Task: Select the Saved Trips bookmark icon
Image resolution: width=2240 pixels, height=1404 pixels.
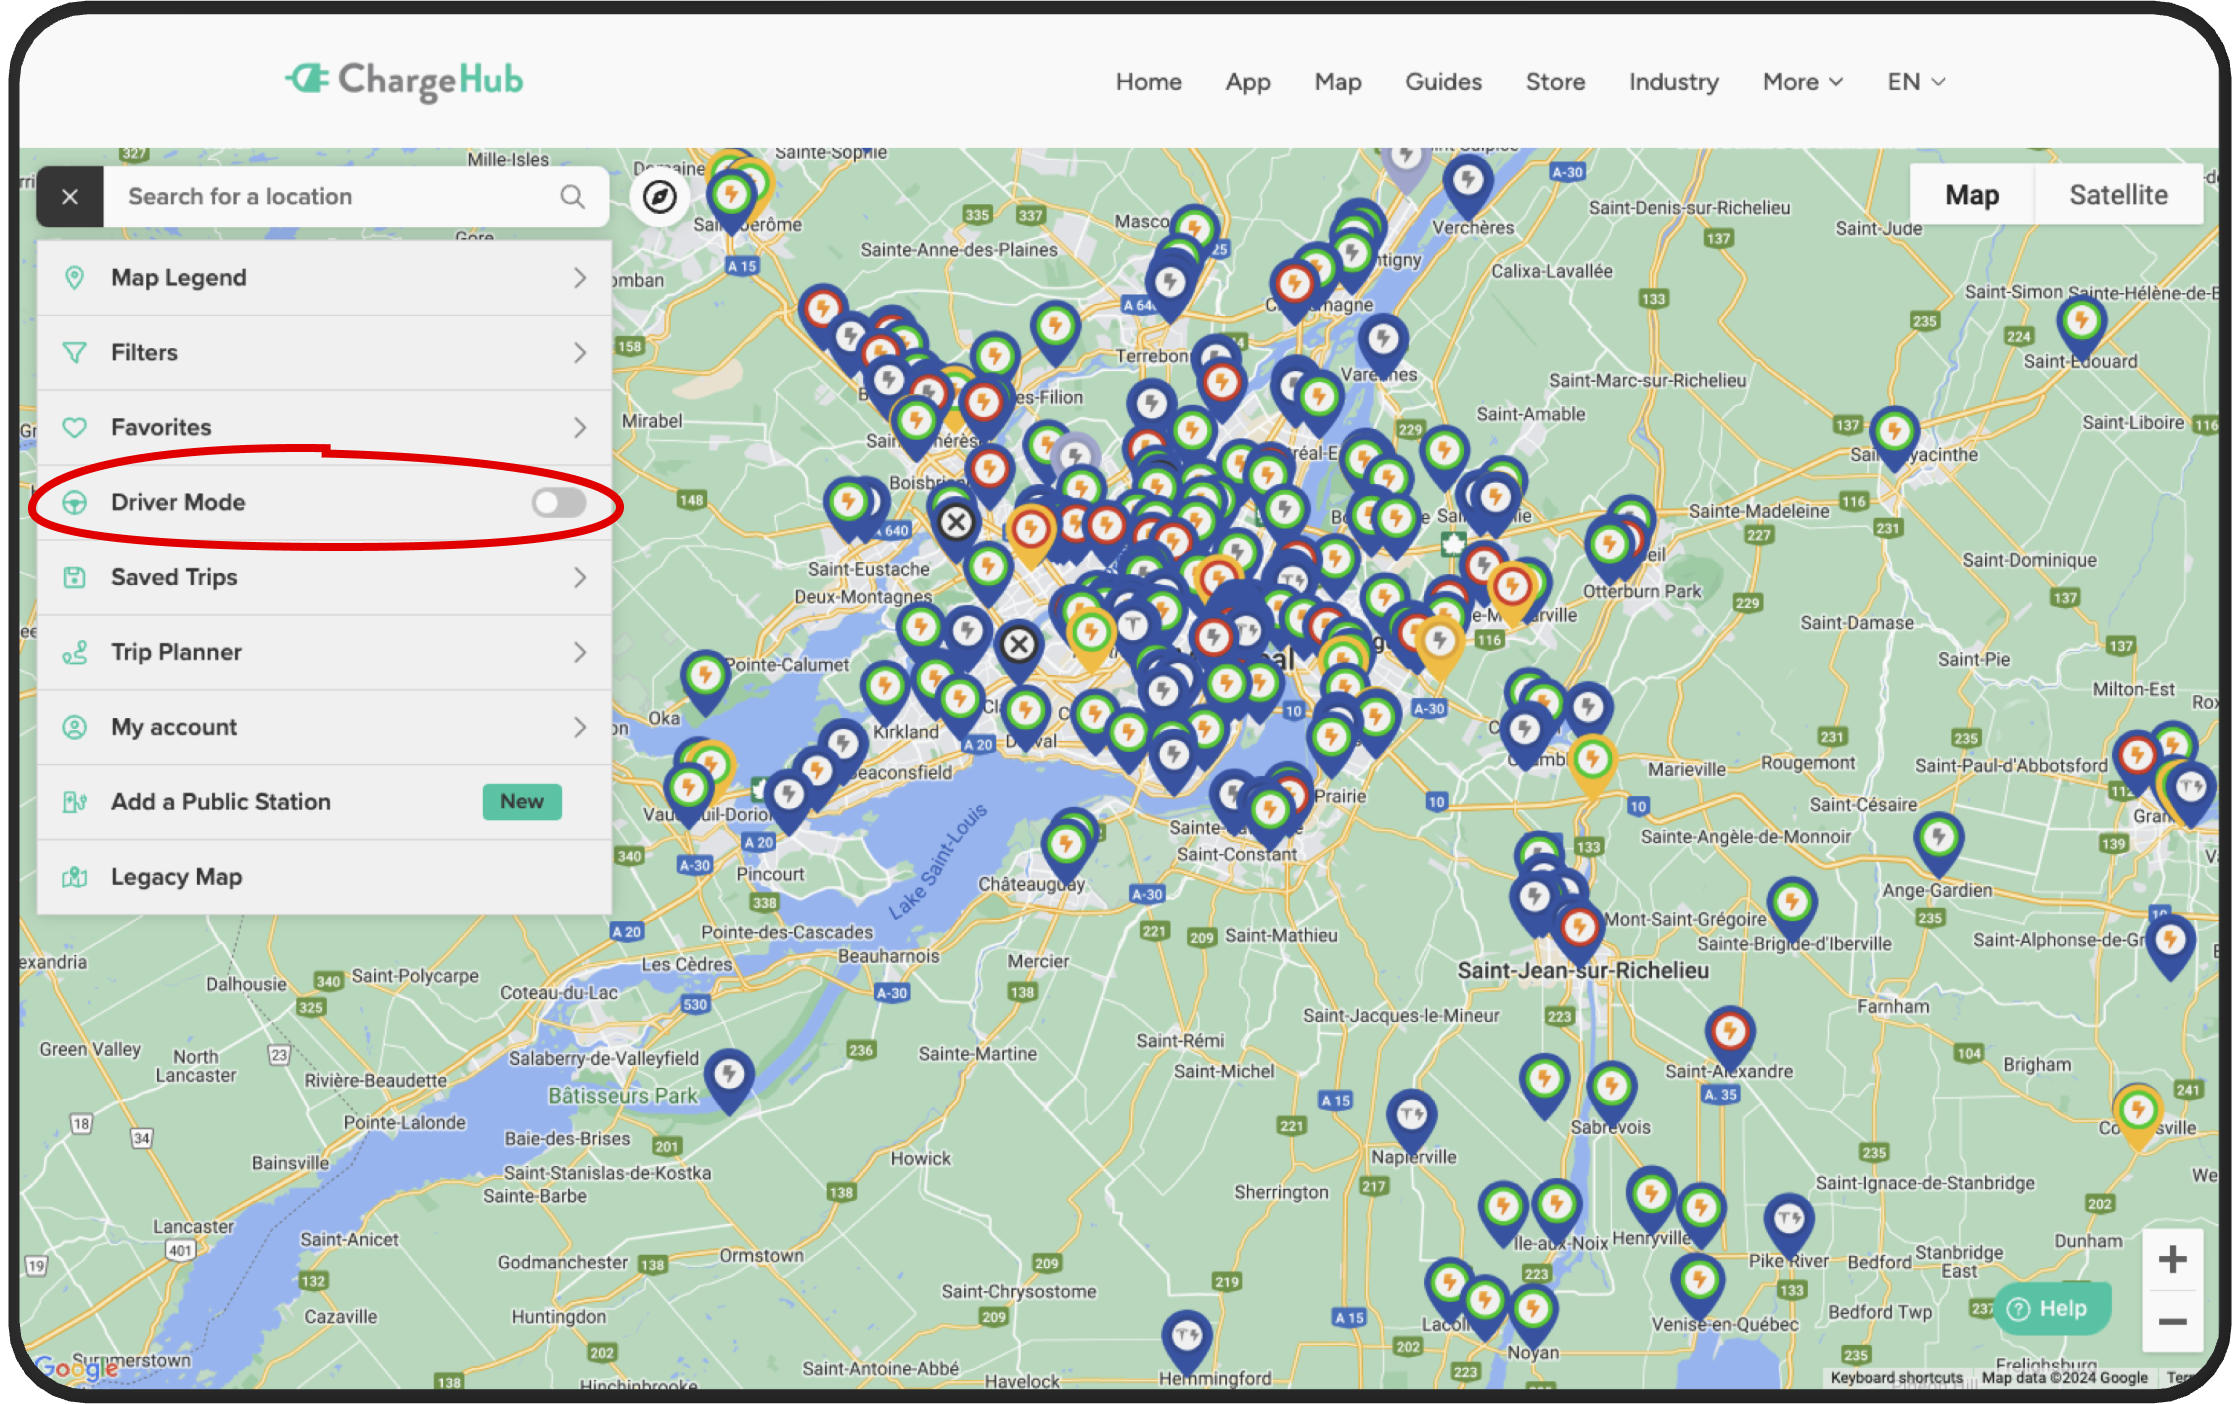Action: pyautogui.click(x=75, y=577)
